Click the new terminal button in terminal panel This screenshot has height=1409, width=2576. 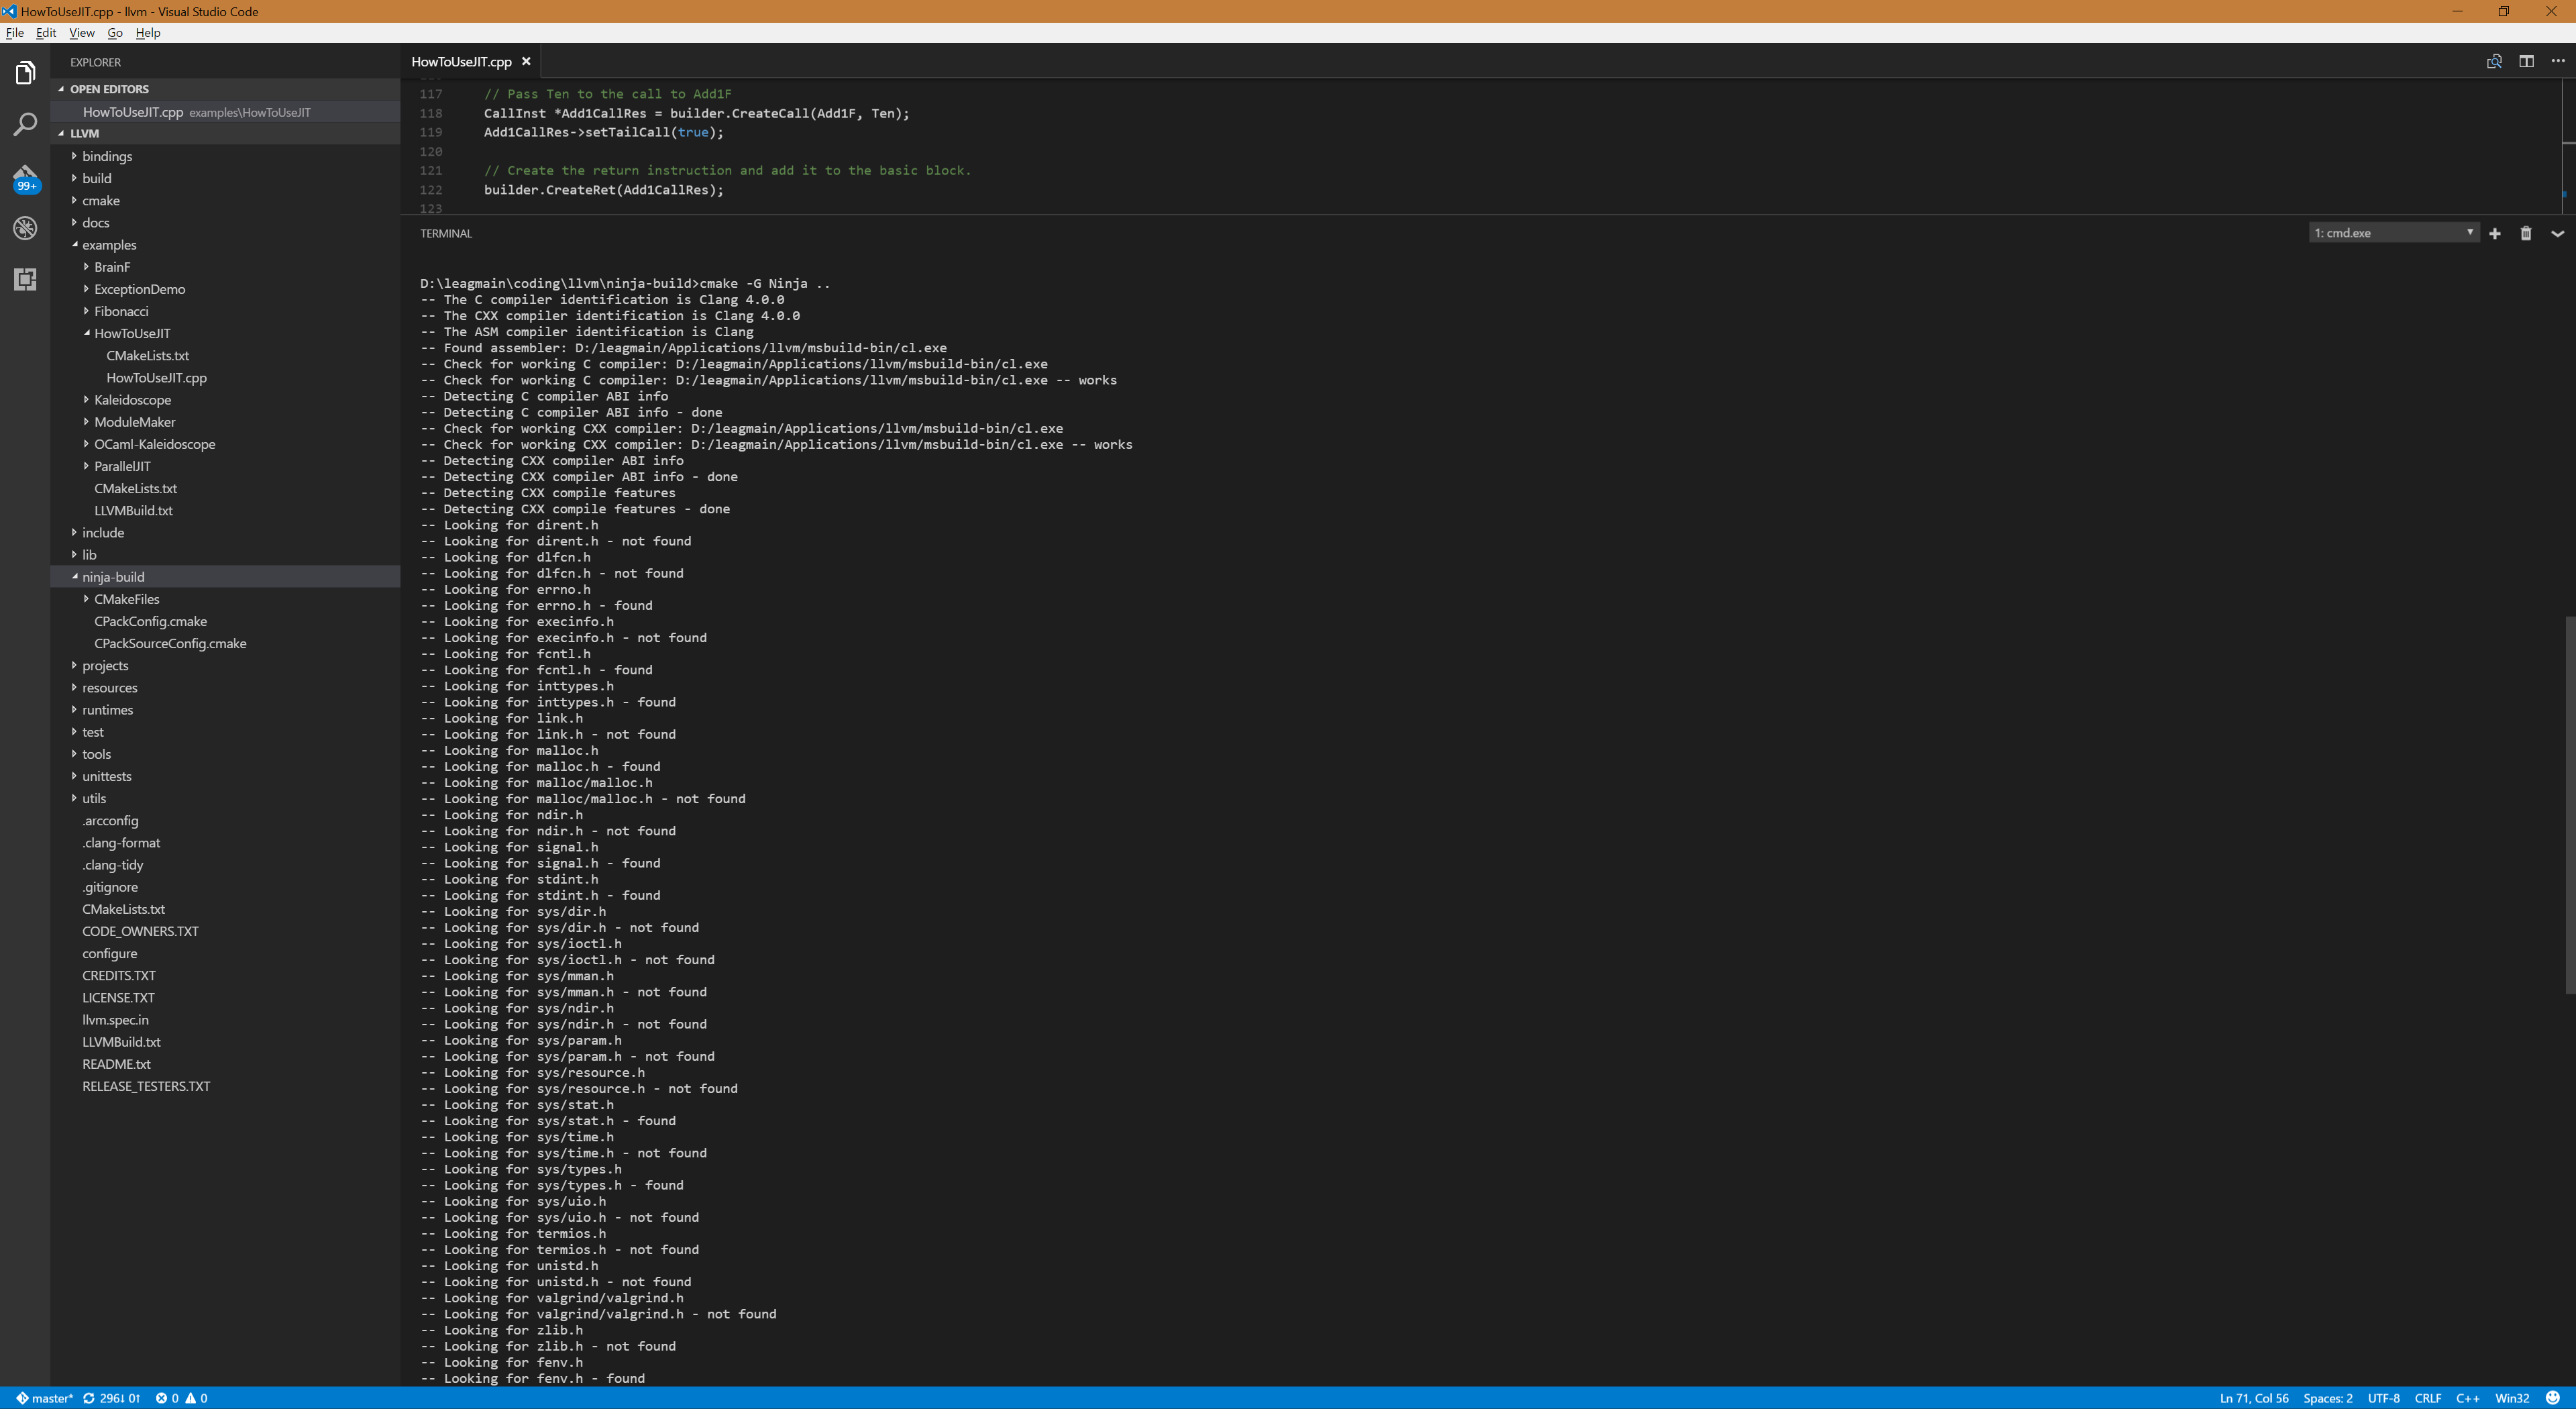tap(2493, 233)
